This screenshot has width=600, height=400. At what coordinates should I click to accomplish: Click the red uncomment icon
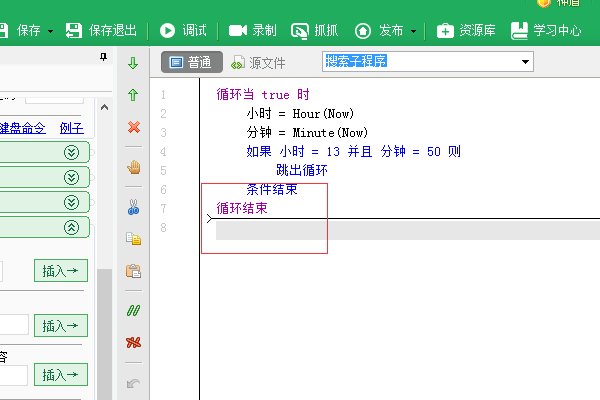coord(134,343)
